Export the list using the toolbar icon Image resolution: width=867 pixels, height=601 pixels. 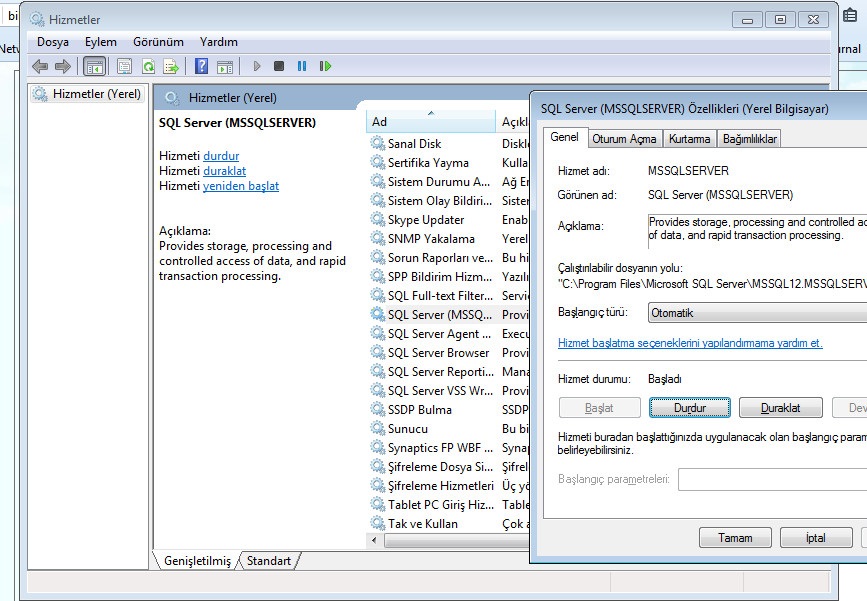point(171,66)
